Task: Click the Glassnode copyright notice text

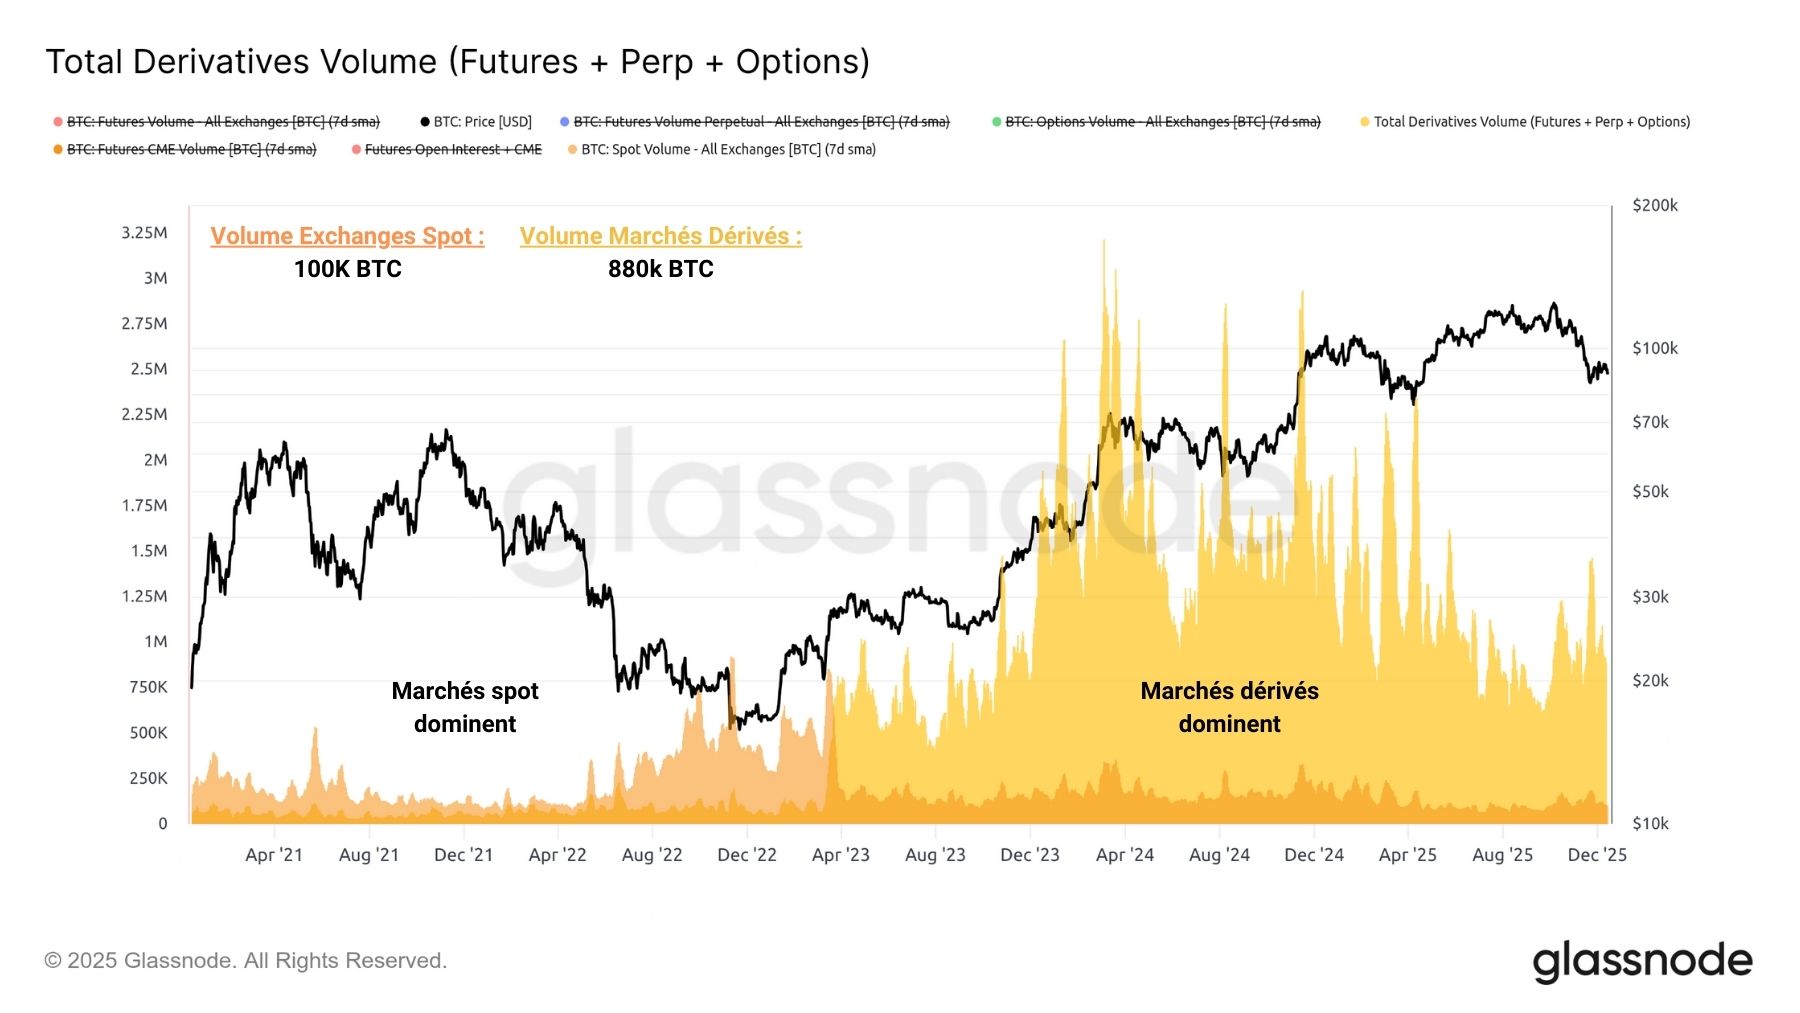Action: tap(245, 961)
